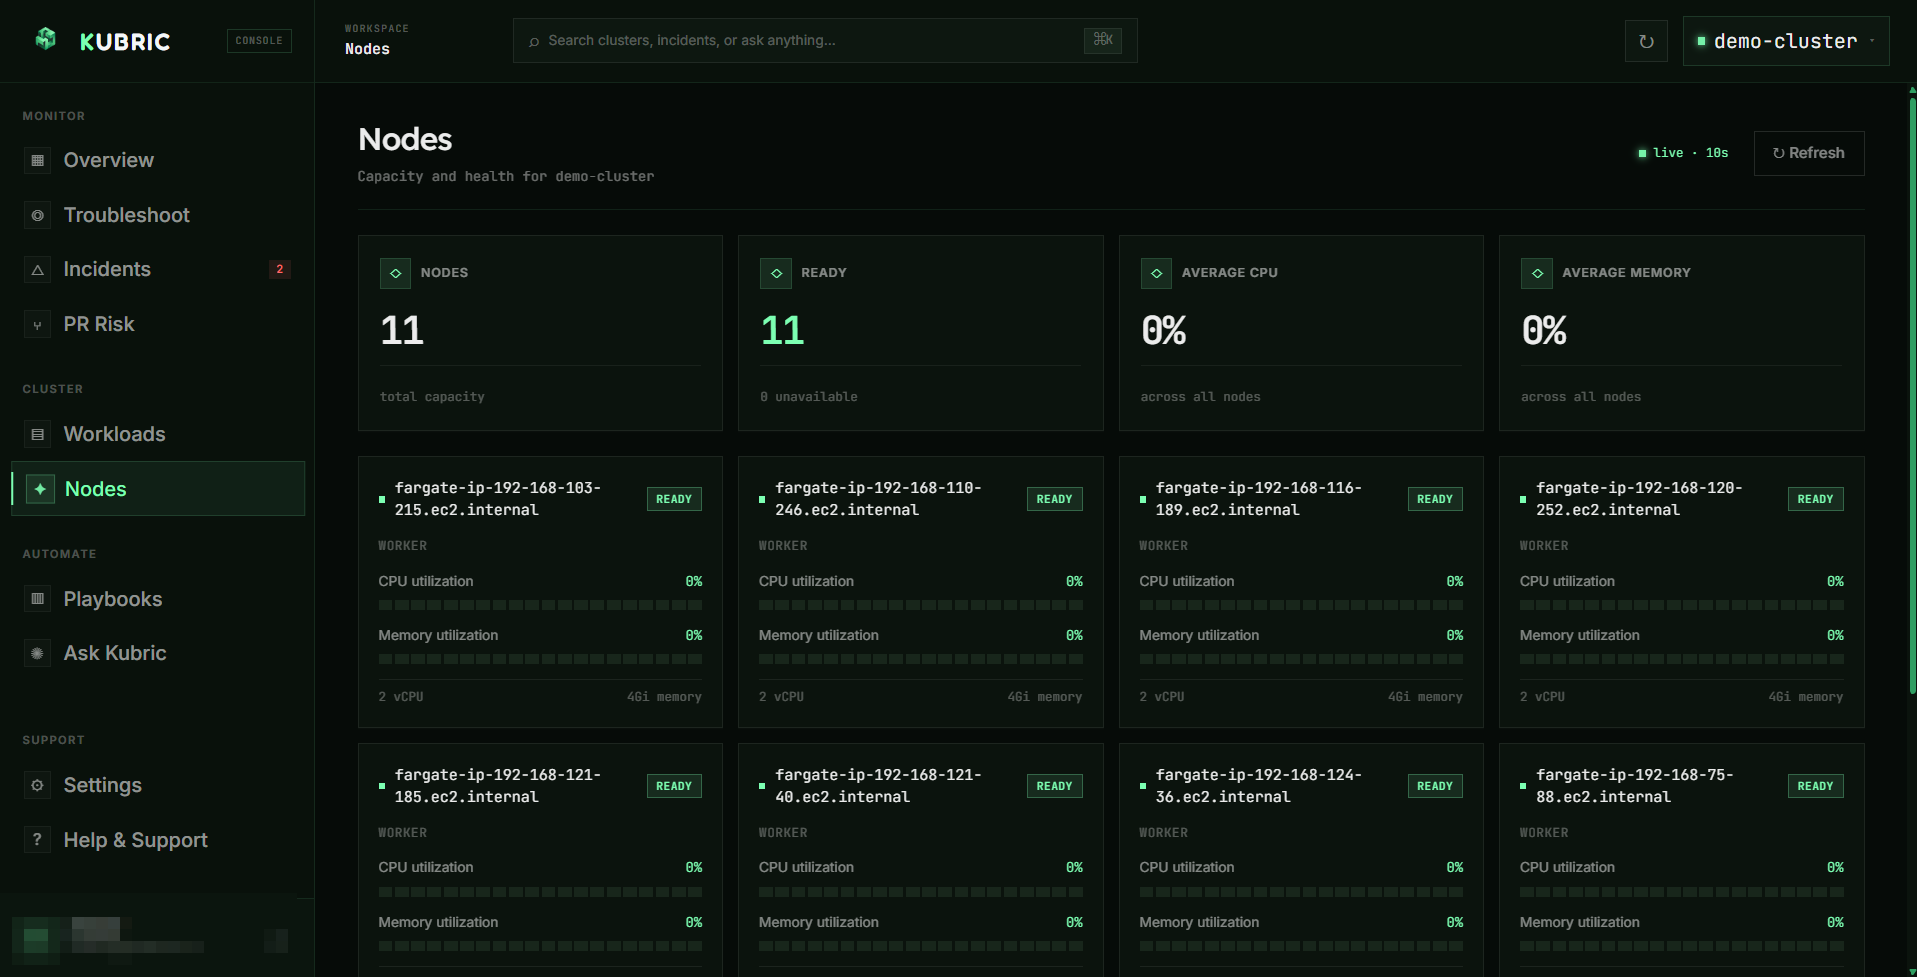Click node name fargate-ip-192-168-121-185.ec2.internal
1917x977 pixels.
(x=497, y=786)
